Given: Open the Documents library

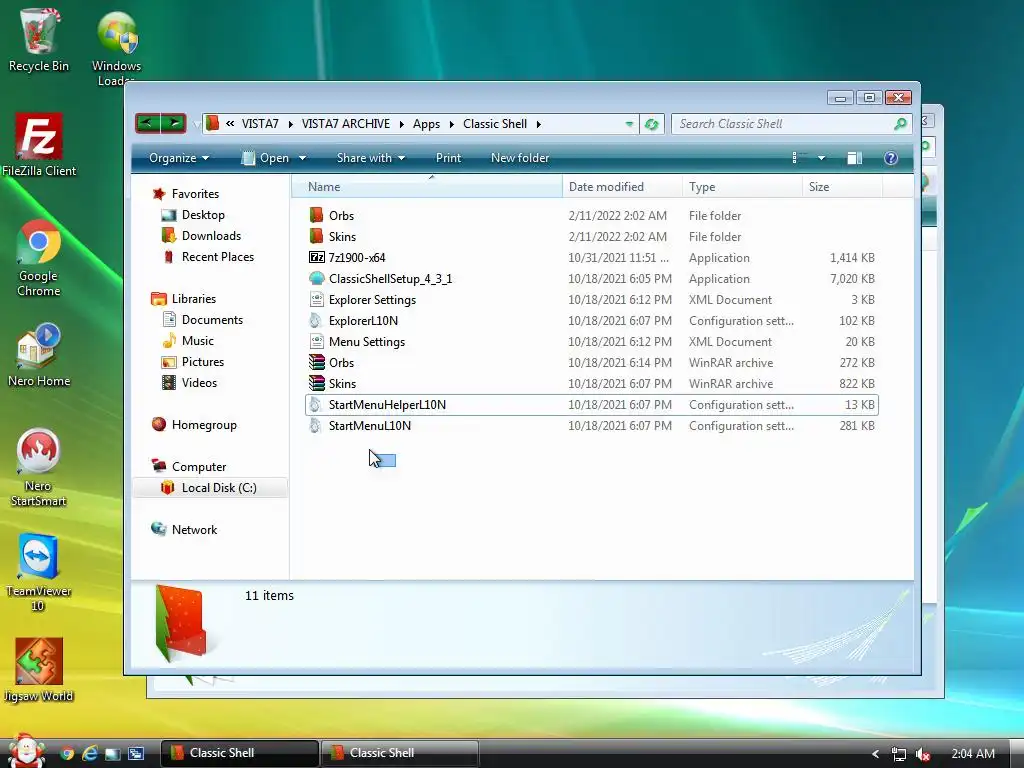Looking at the screenshot, I should 212,319.
